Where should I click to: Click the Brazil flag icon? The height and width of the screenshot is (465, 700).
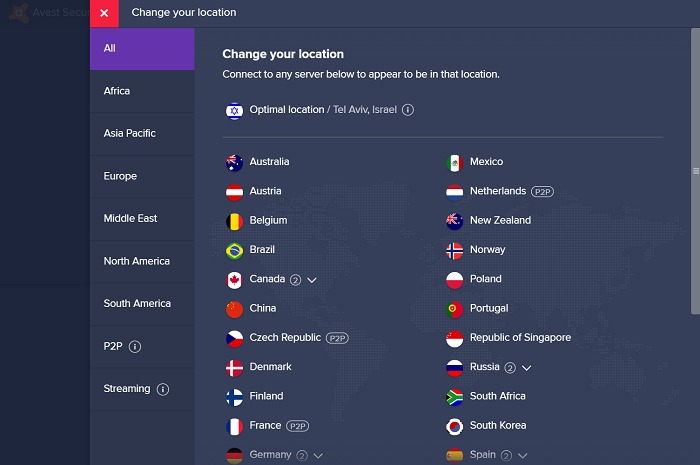235,250
